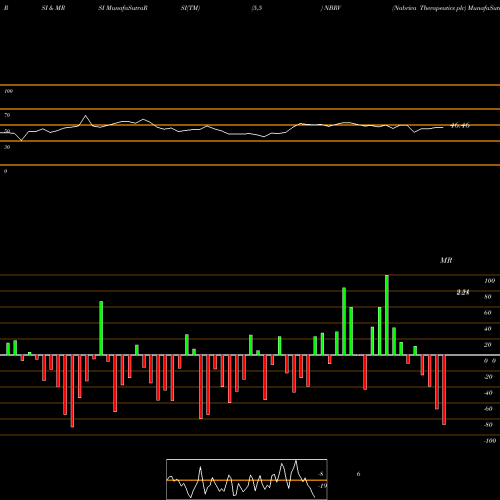Select the MR panel title label
Screen dimensions: 500x500
click(x=446, y=260)
